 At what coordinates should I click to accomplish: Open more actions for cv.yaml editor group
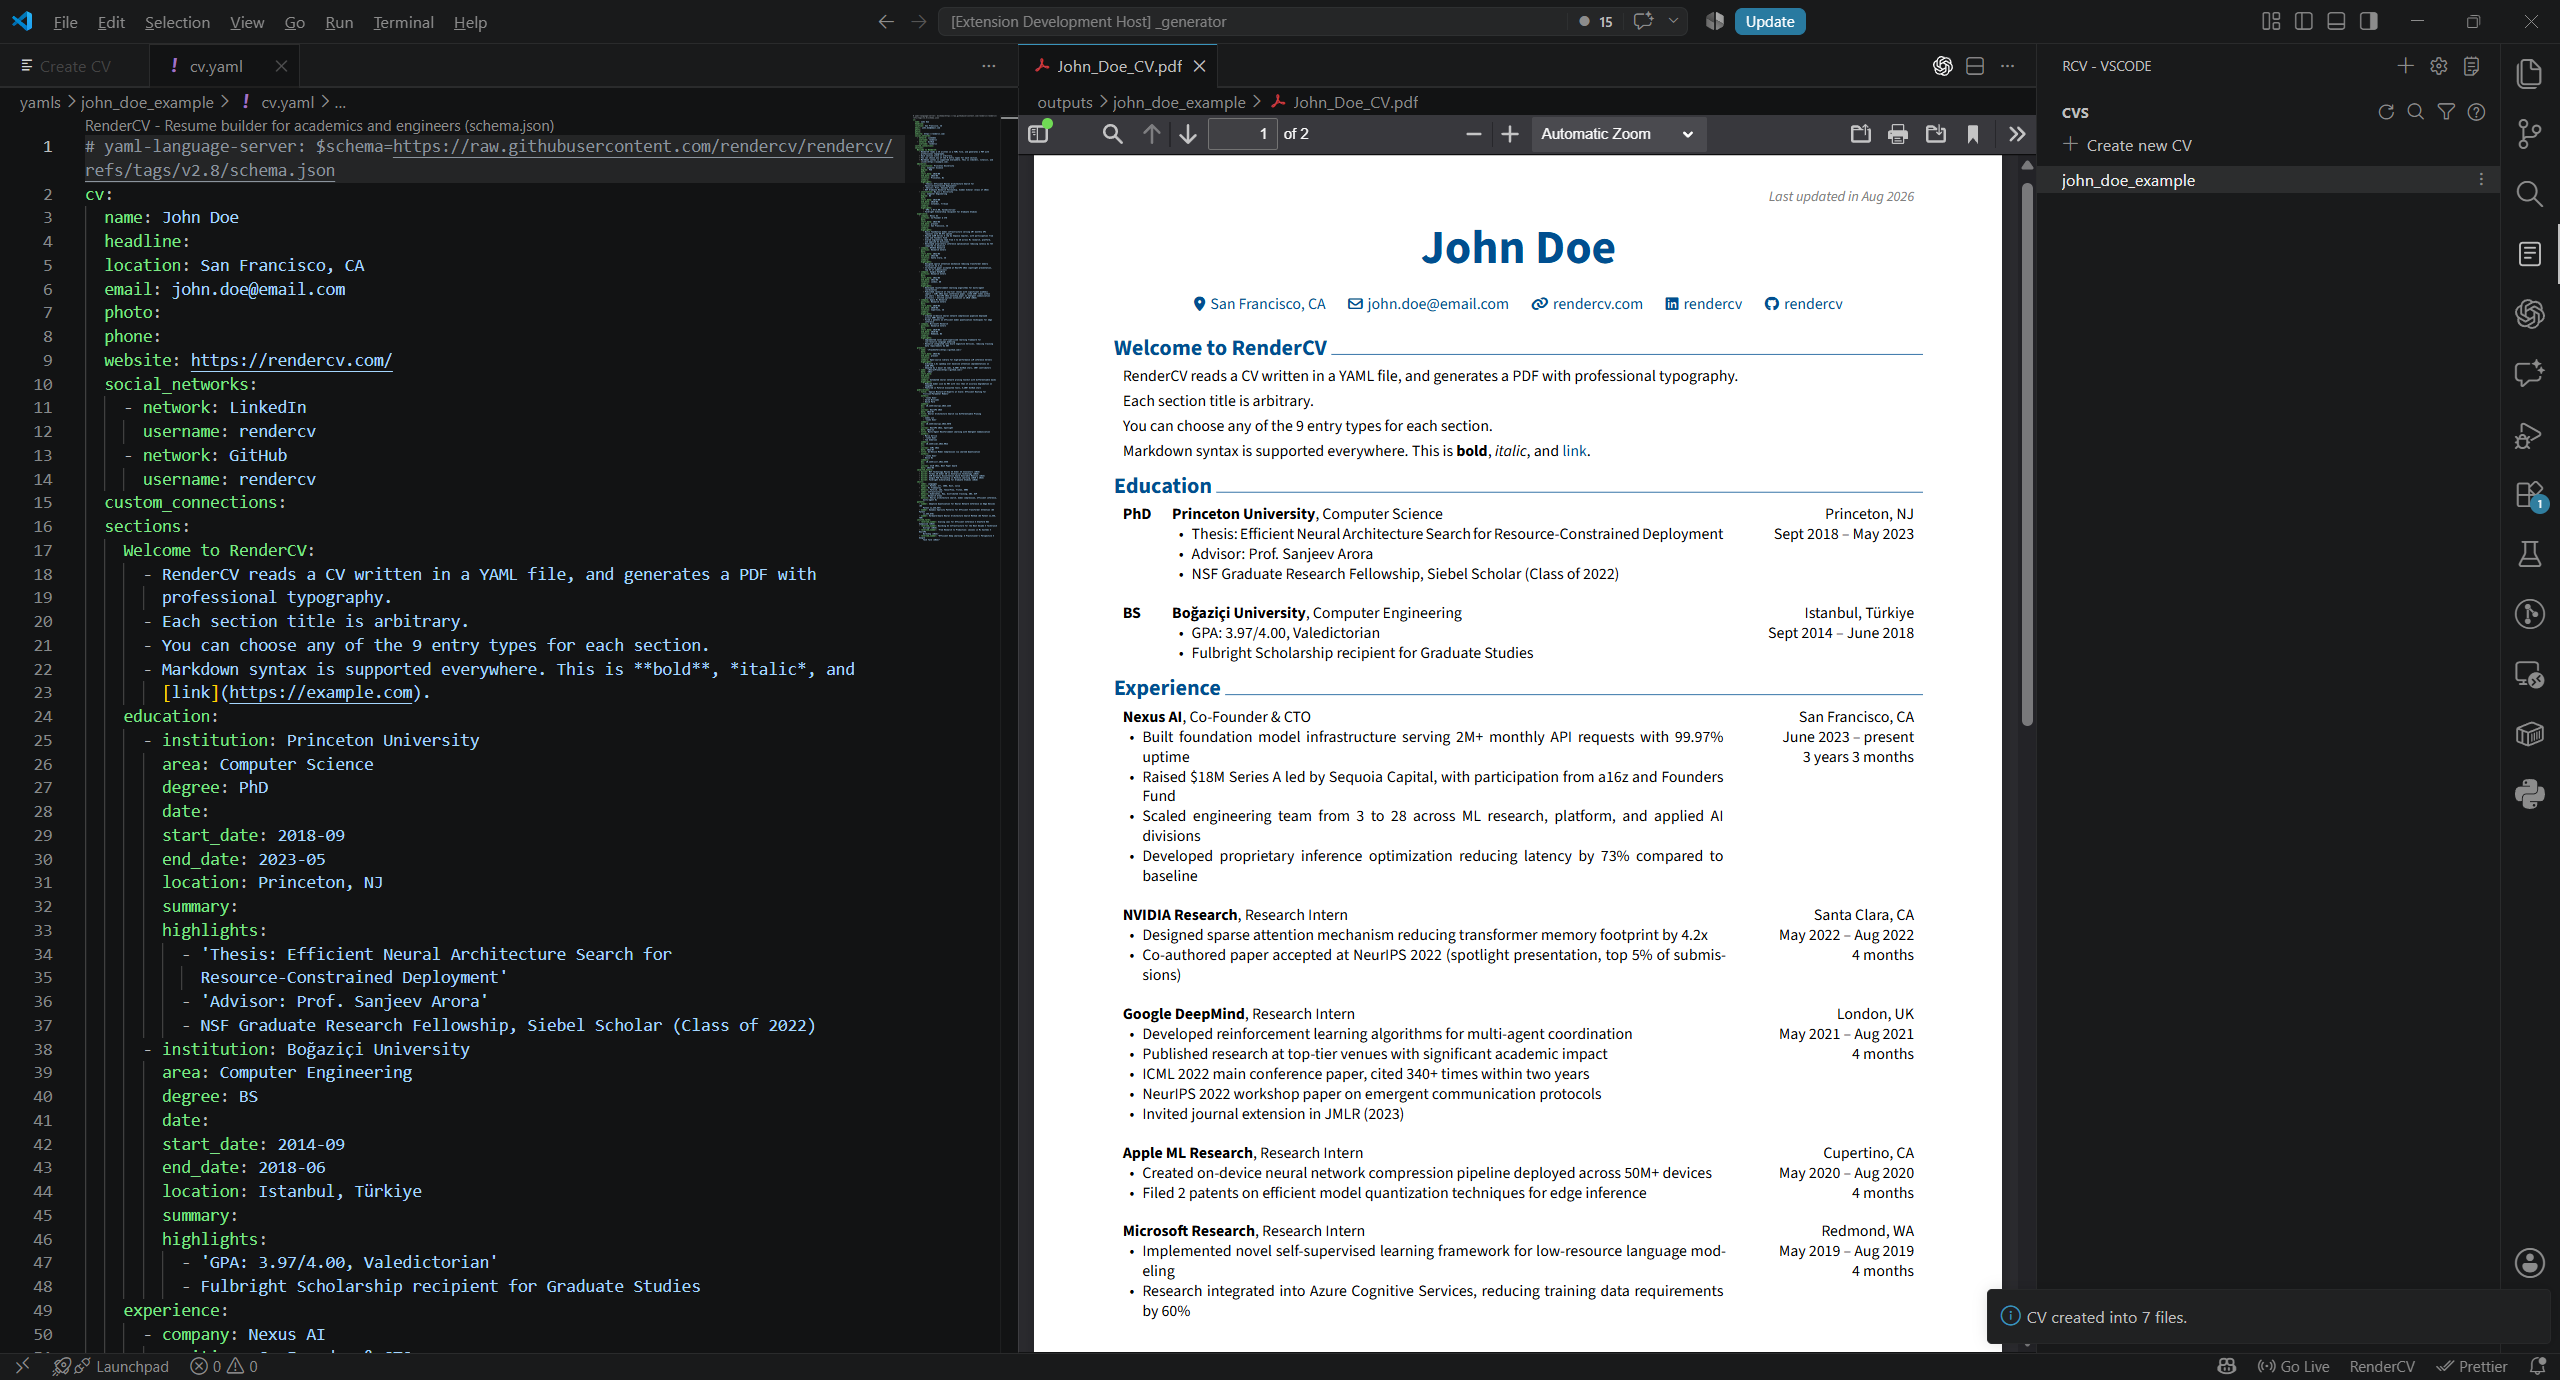pyautogui.click(x=989, y=66)
